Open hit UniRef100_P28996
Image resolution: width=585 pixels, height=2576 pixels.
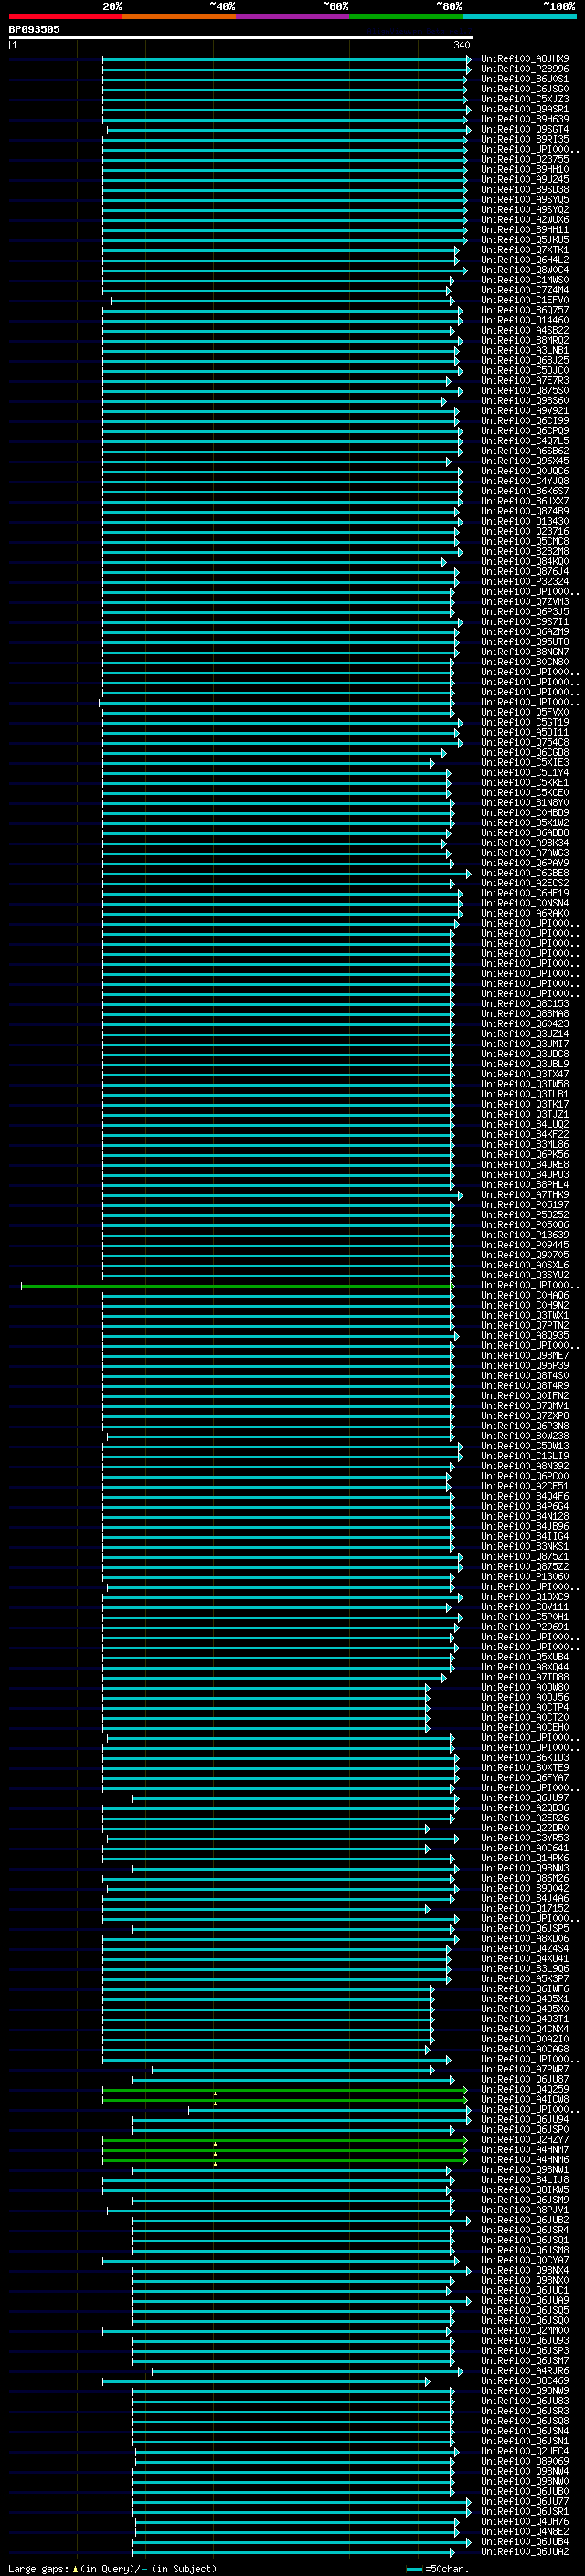[525, 69]
